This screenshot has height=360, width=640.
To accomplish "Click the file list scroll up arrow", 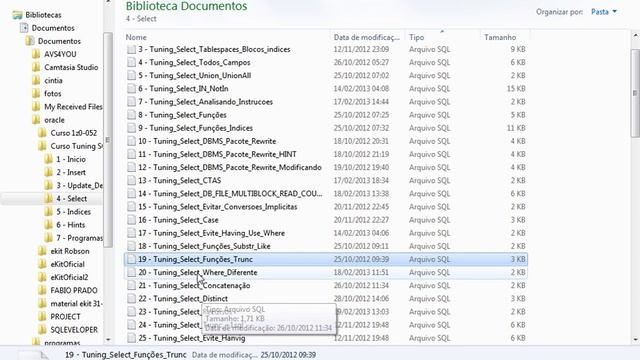I will [636, 36].
